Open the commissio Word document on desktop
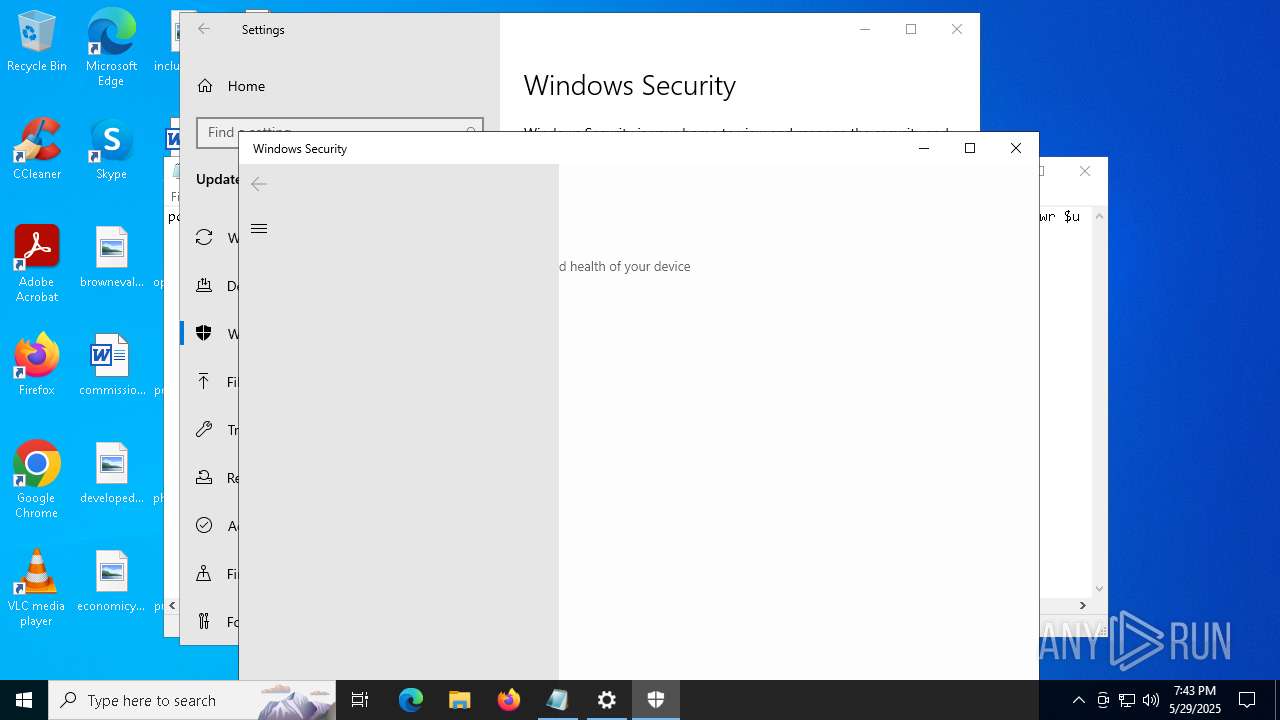1280x720 pixels. coord(111,365)
